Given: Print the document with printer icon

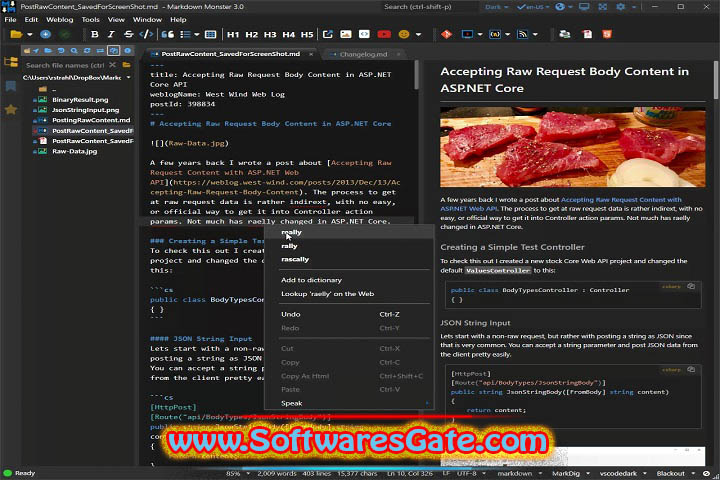Looking at the screenshot, I should pyautogui.click(x=565, y=34).
